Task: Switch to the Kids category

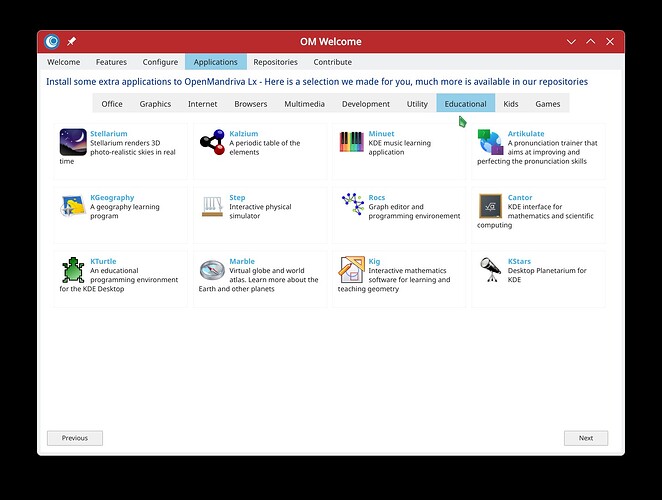Action: coord(510,104)
